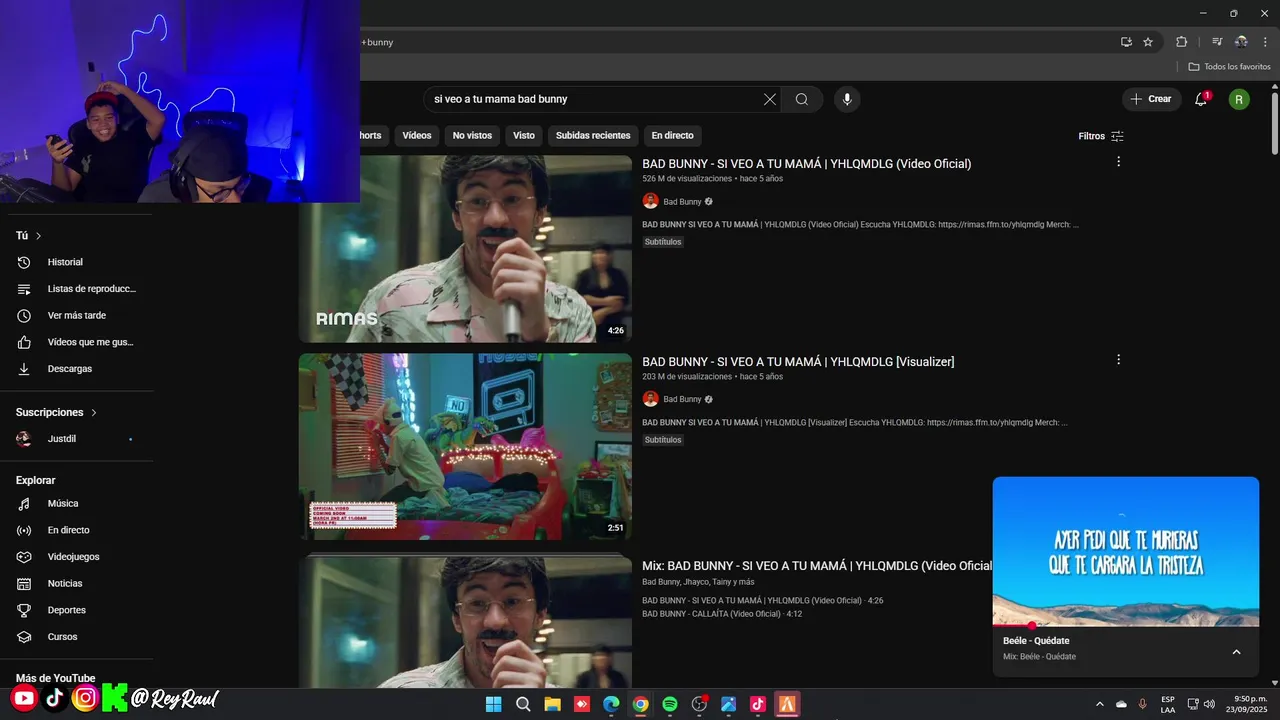
Task: Open Chrome profile avatar
Action: [x=1241, y=42]
